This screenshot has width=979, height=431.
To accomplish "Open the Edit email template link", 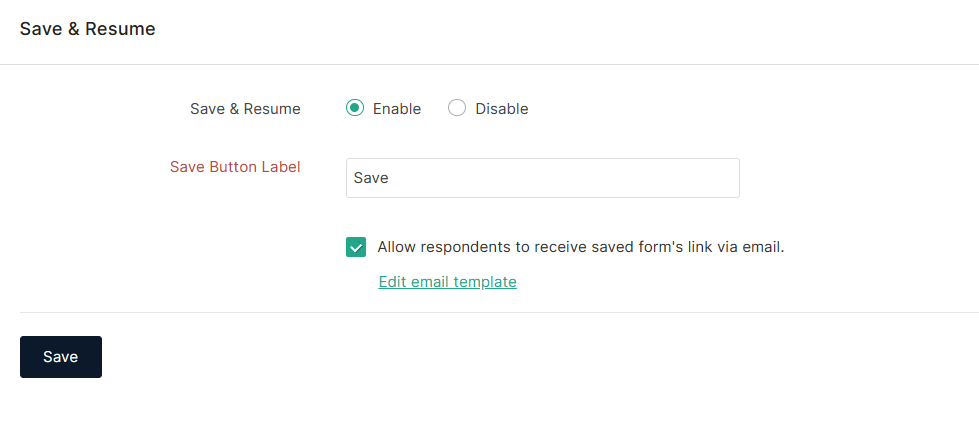I will pos(447,282).
